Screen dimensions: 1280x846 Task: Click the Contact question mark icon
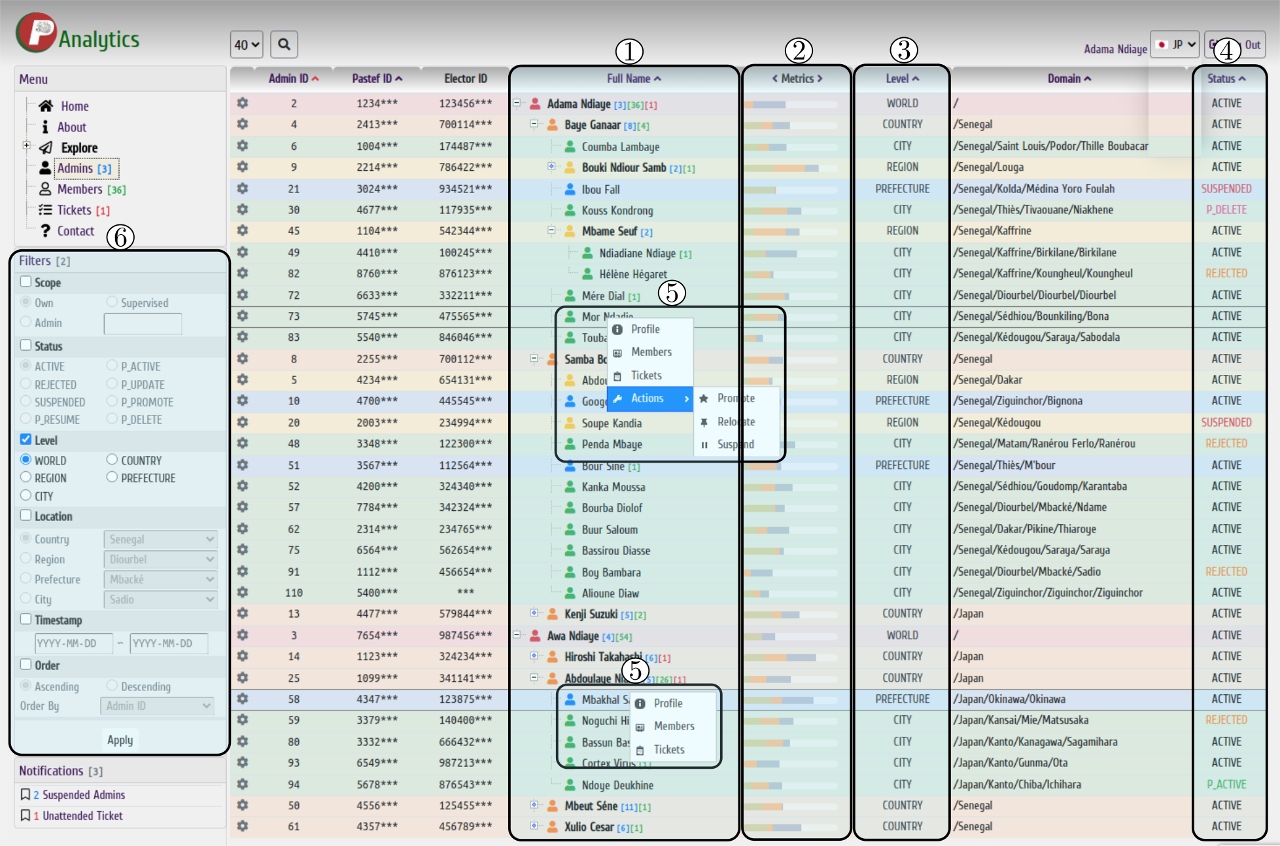click(45, 231)
